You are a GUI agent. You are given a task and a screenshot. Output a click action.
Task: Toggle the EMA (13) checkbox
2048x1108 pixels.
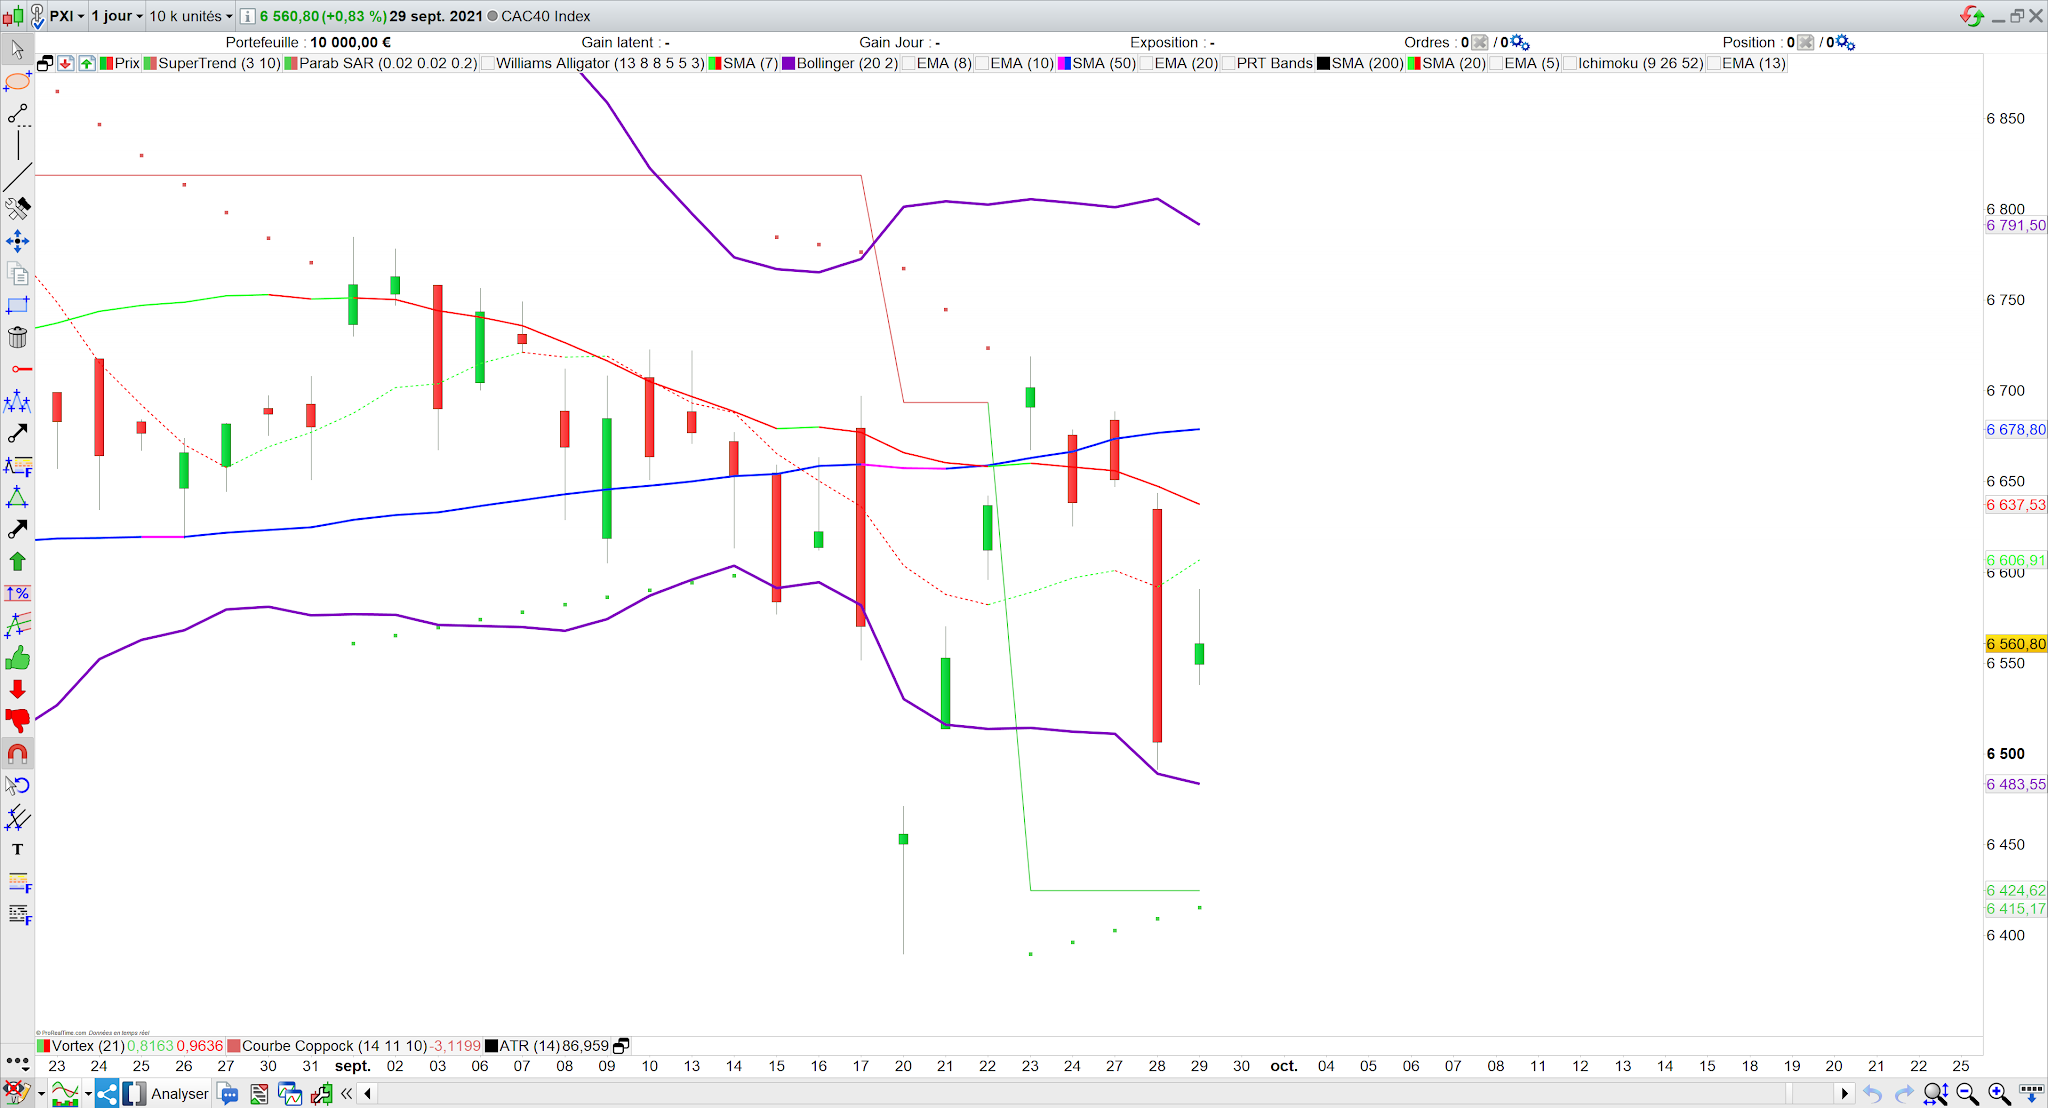[x=1714, y=63]
